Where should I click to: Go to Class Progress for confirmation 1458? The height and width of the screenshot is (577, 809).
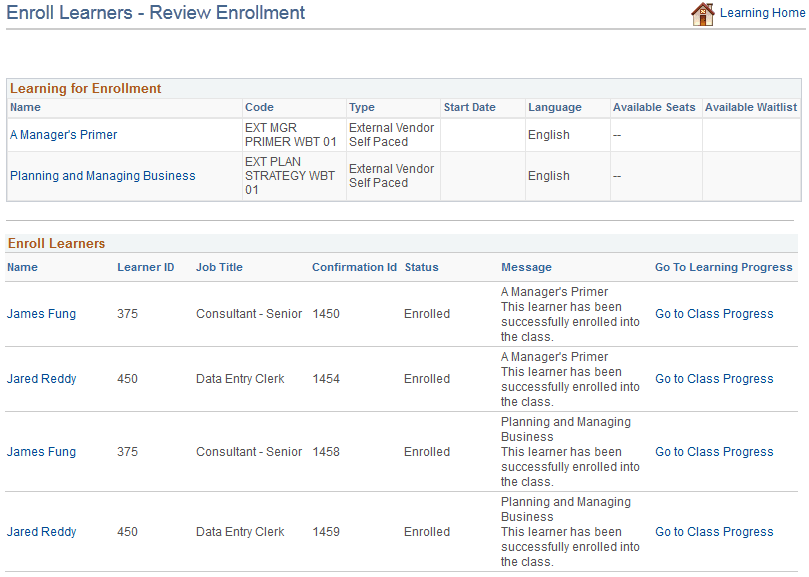(x=713, y=451)
